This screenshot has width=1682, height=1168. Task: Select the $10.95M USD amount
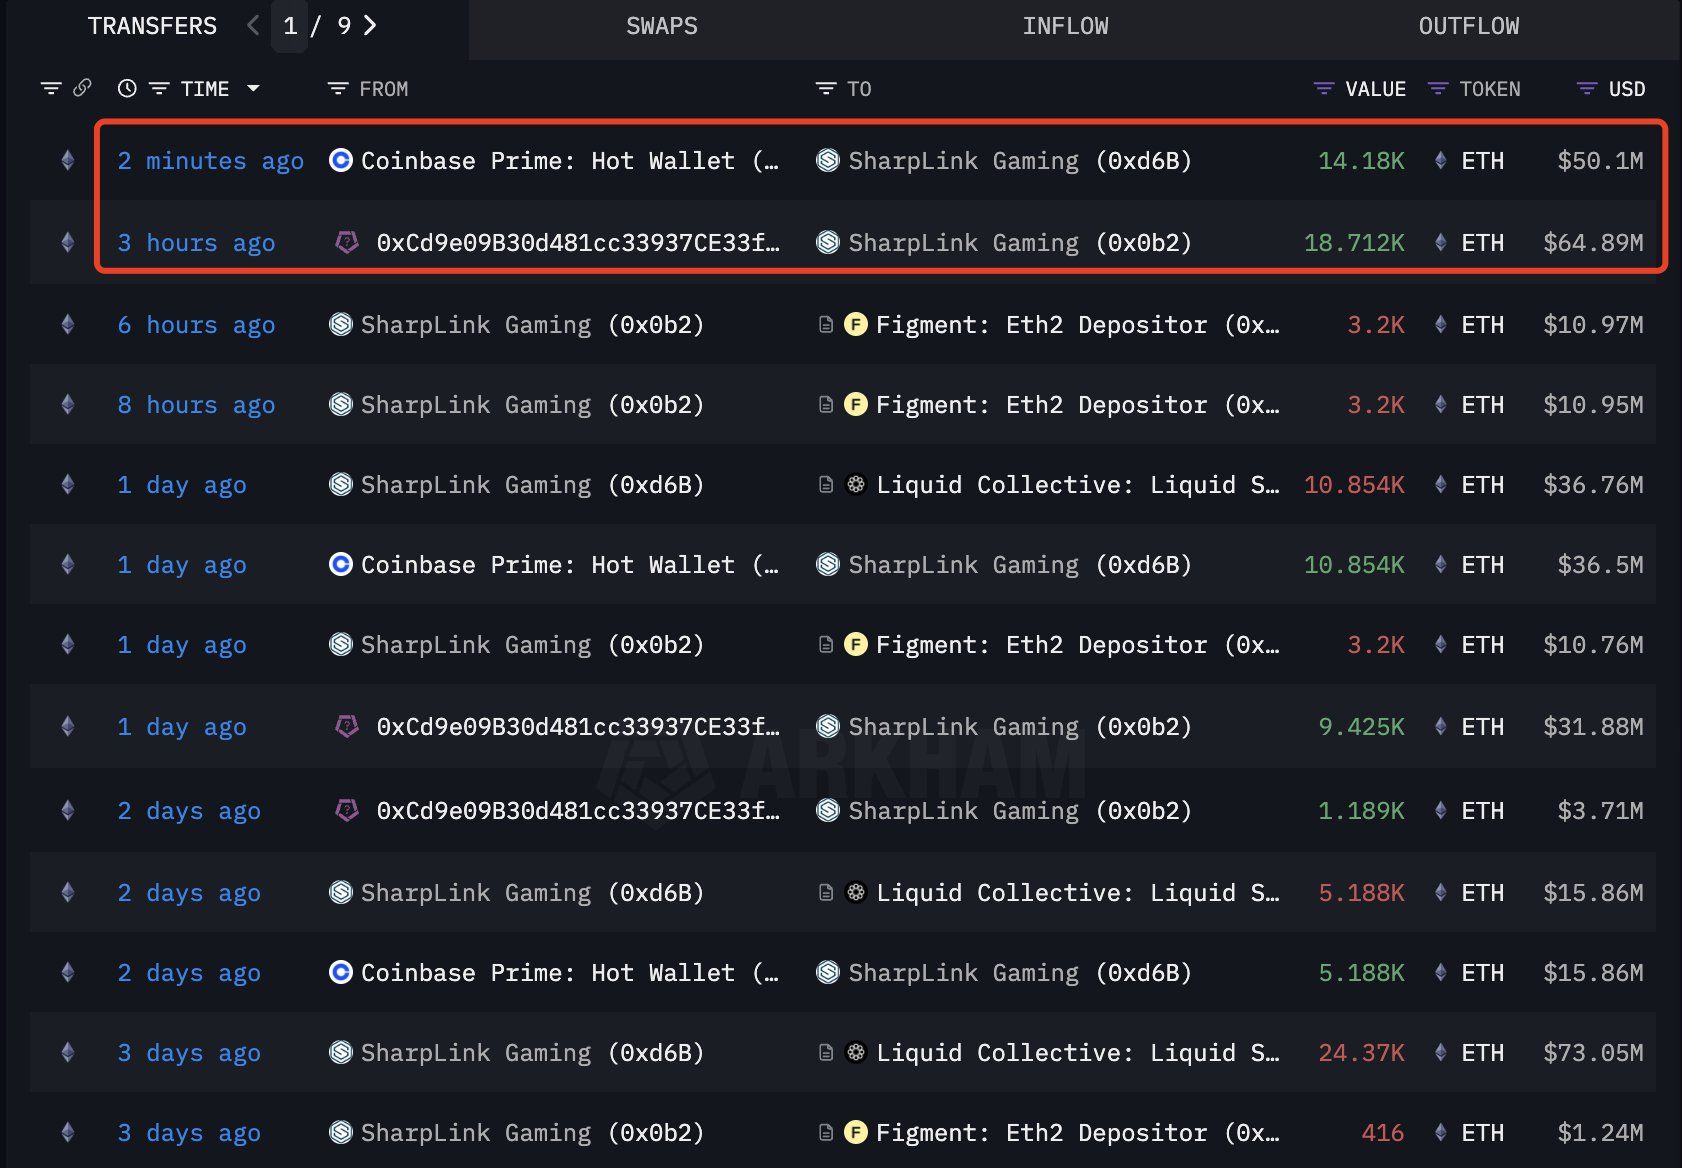1593,405
